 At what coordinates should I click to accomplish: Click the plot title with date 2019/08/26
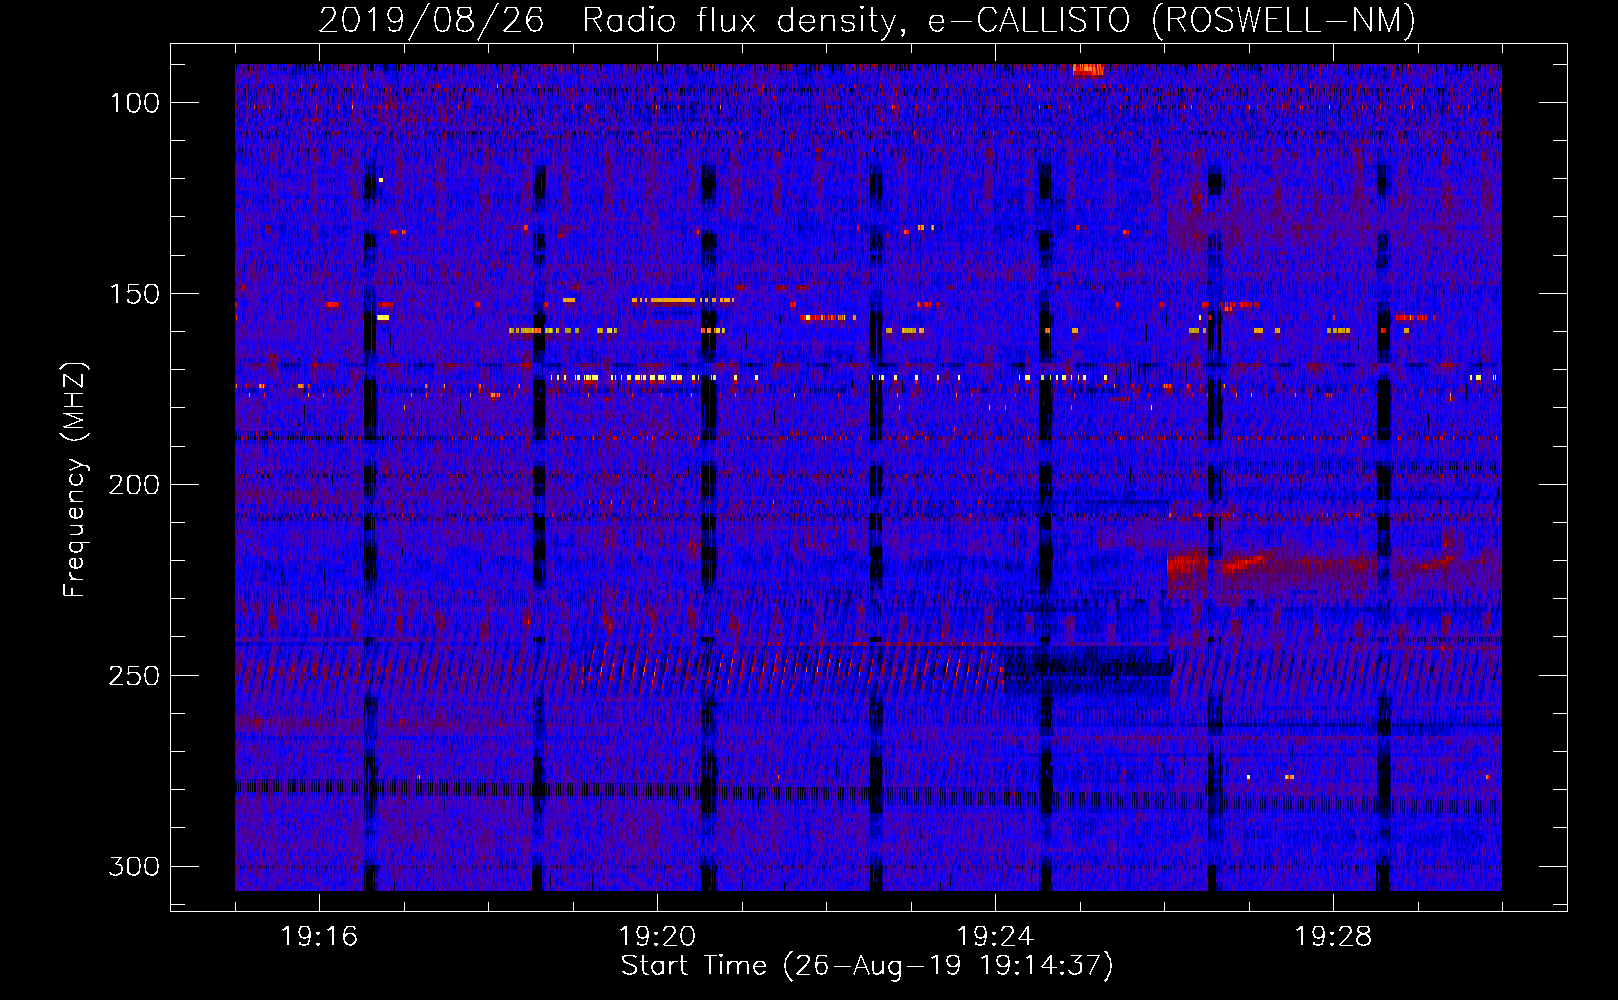(867, 20)
